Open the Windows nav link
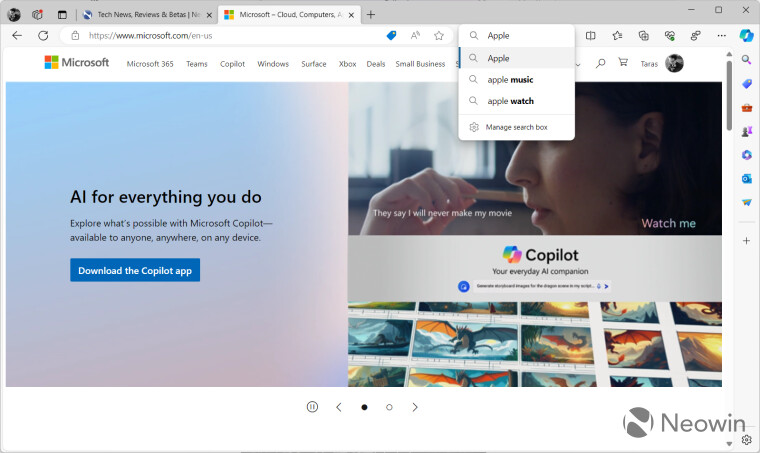Screen dimensions: 760x453 (273, 64)
